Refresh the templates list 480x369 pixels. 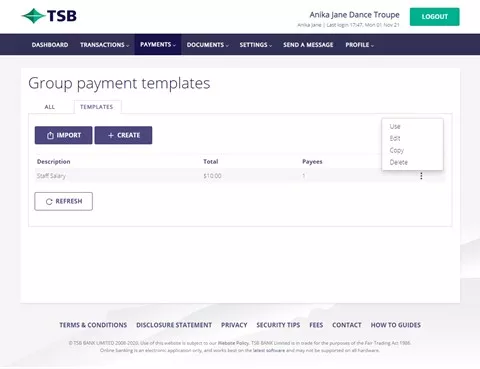[x=63, y=201]
